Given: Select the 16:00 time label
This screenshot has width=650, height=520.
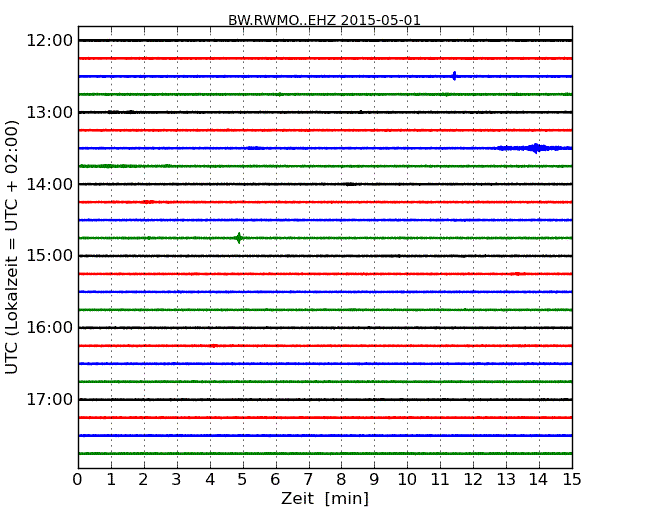Looking at the screenshot, I should coord(50,328).
